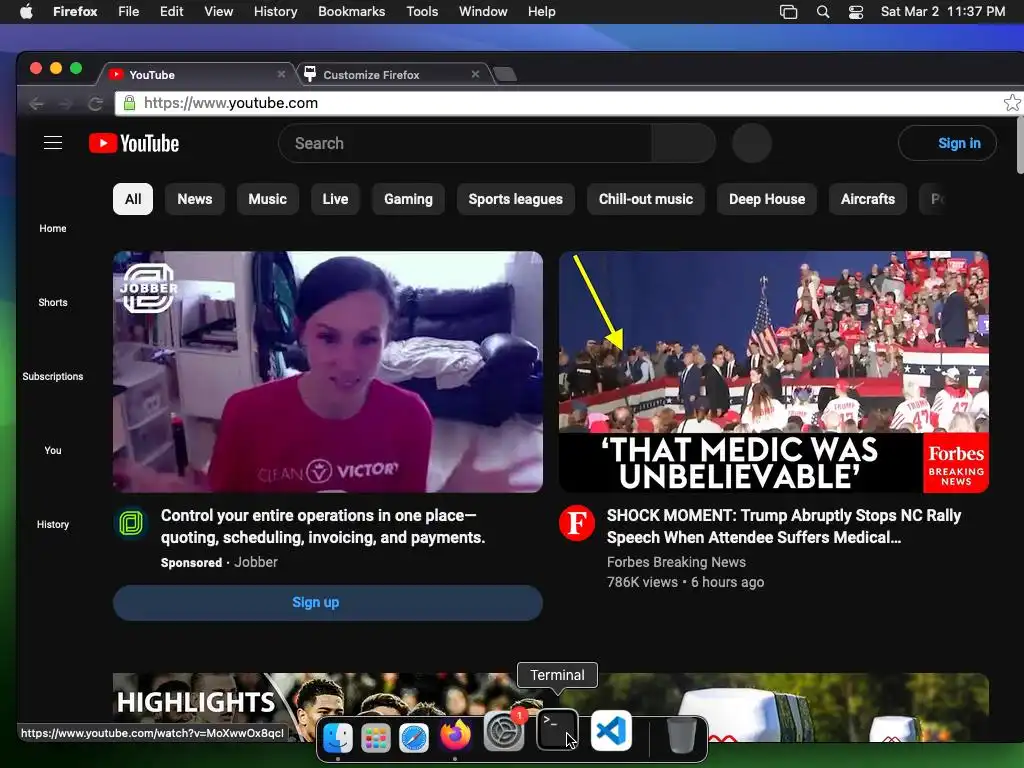
Task: Open the Tools menu
Action: click(x=422, y=12)
